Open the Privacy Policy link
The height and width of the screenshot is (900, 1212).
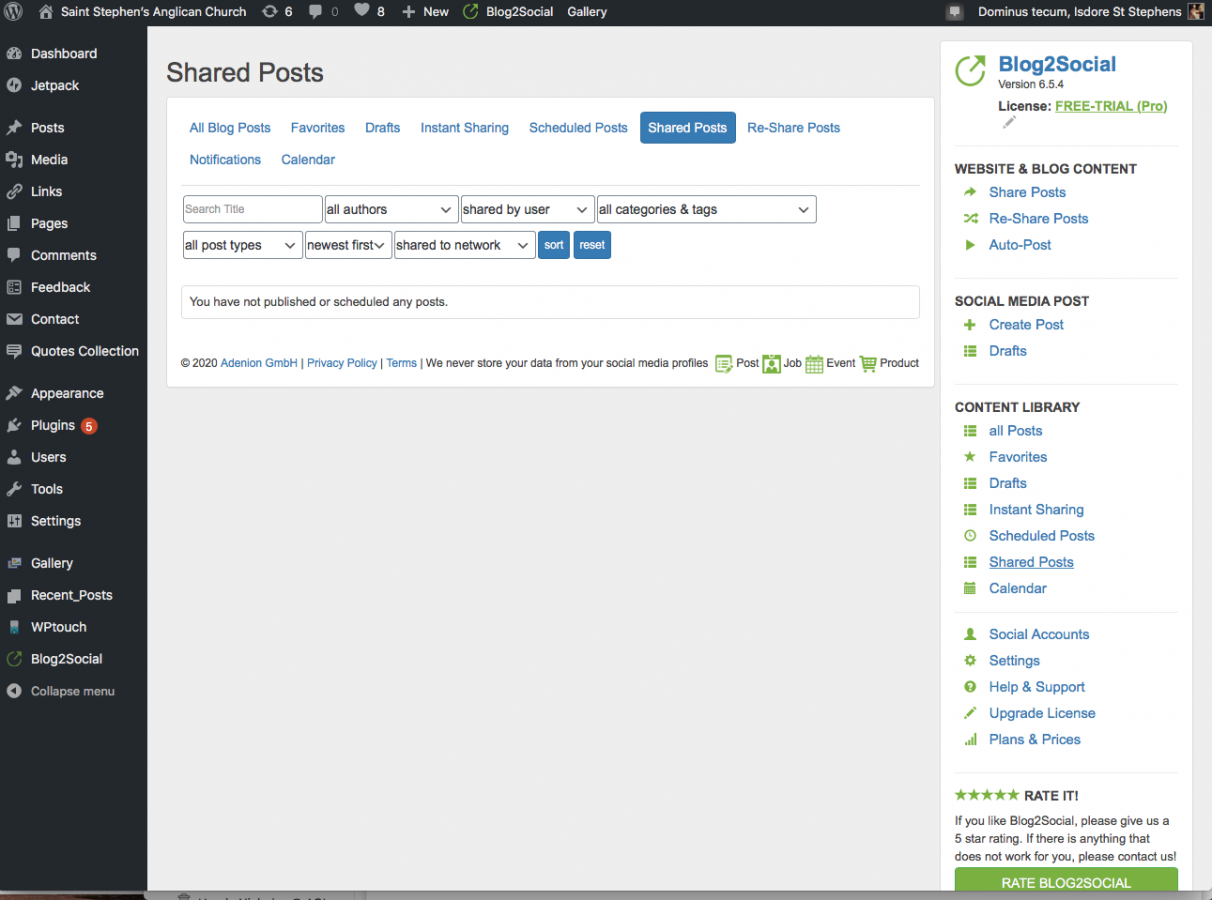342,363
